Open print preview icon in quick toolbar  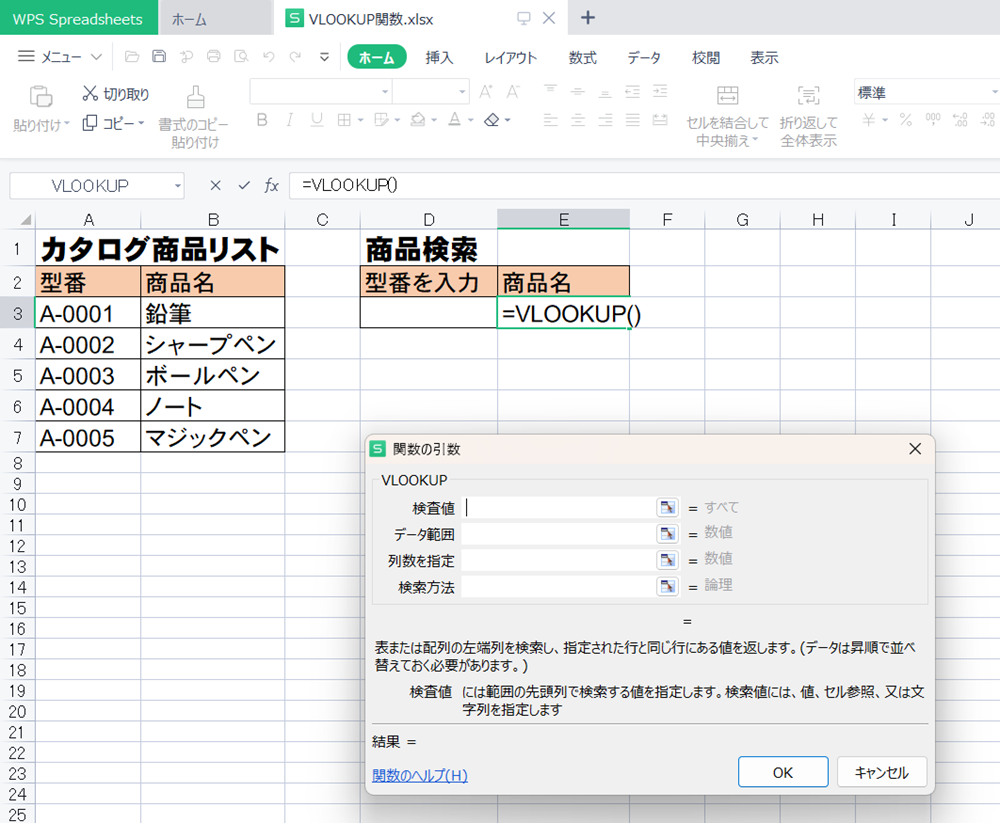[x=241, y=57]
